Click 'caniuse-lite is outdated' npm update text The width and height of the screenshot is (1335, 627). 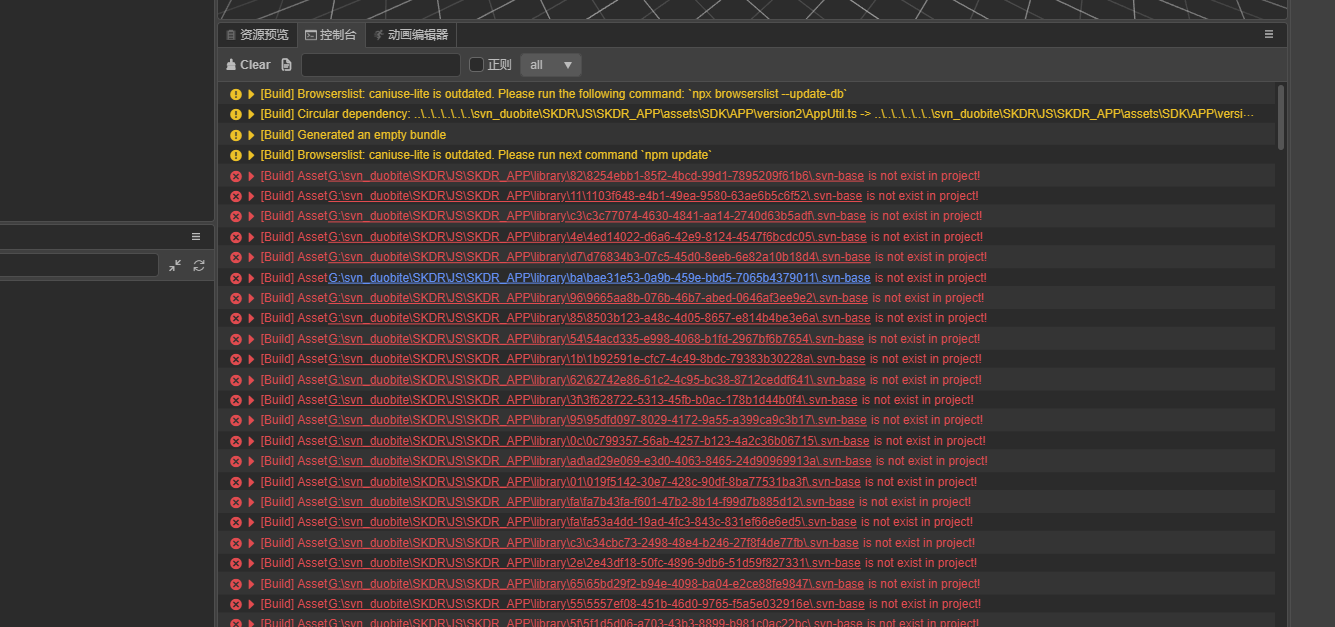486,155
